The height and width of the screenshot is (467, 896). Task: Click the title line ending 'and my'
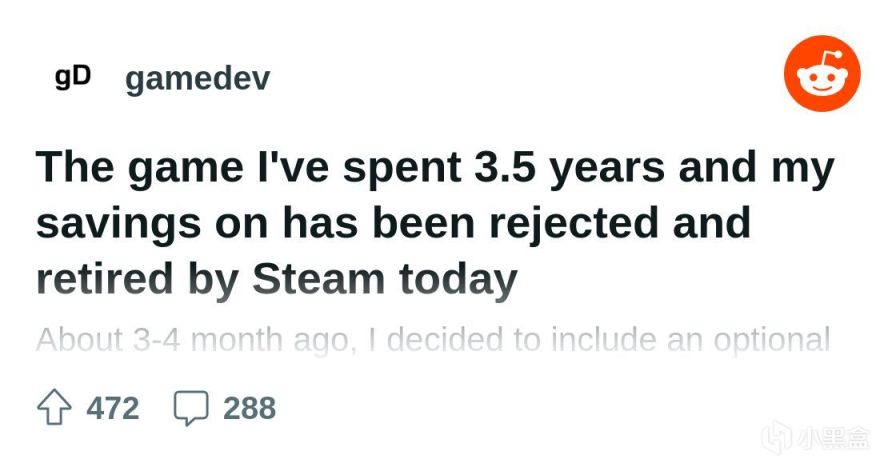pos(435,167)
